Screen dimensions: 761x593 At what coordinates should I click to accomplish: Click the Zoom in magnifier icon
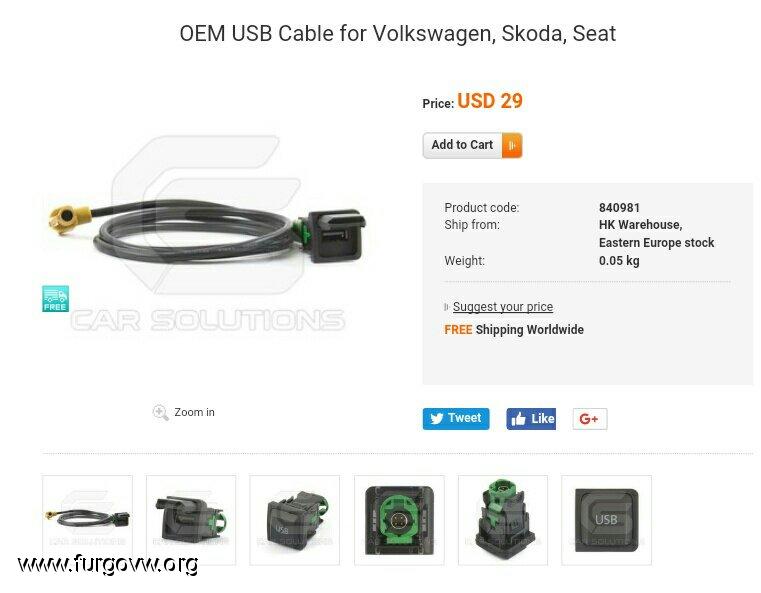tap(160, 412)
